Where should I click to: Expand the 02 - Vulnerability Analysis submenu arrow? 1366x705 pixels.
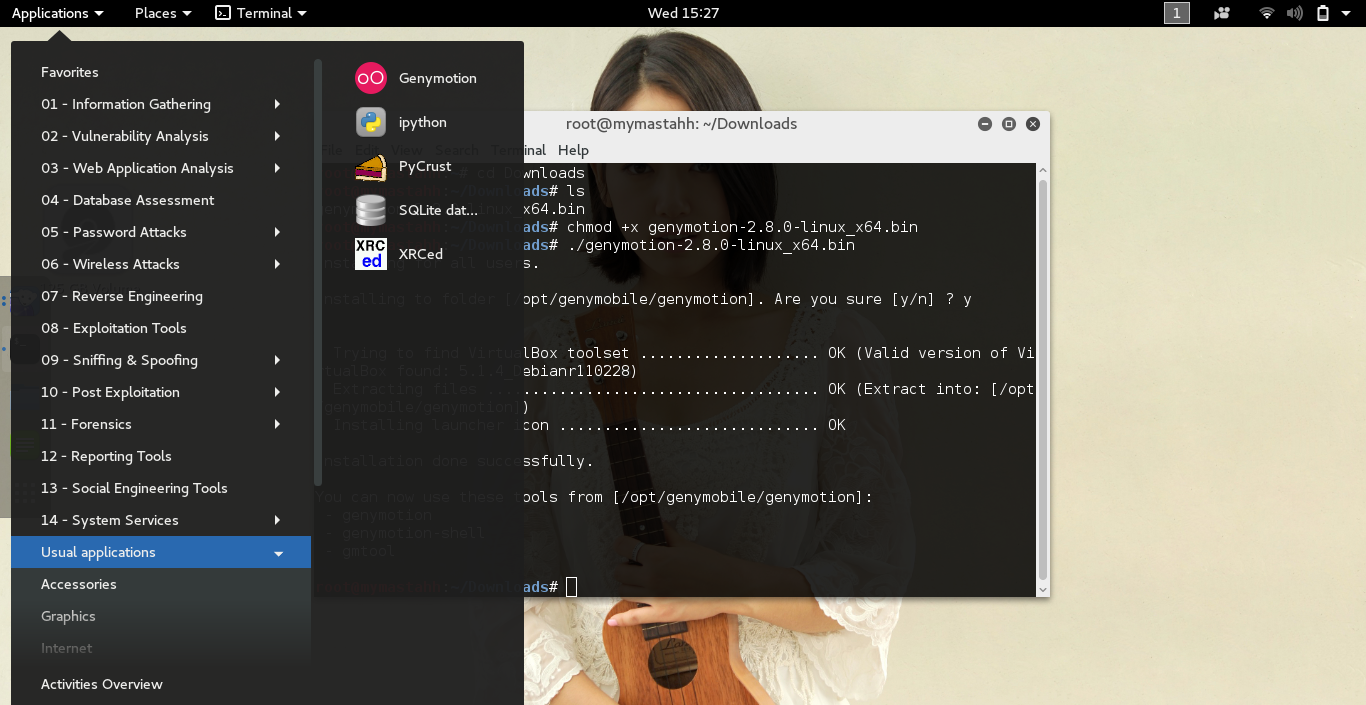277,136
